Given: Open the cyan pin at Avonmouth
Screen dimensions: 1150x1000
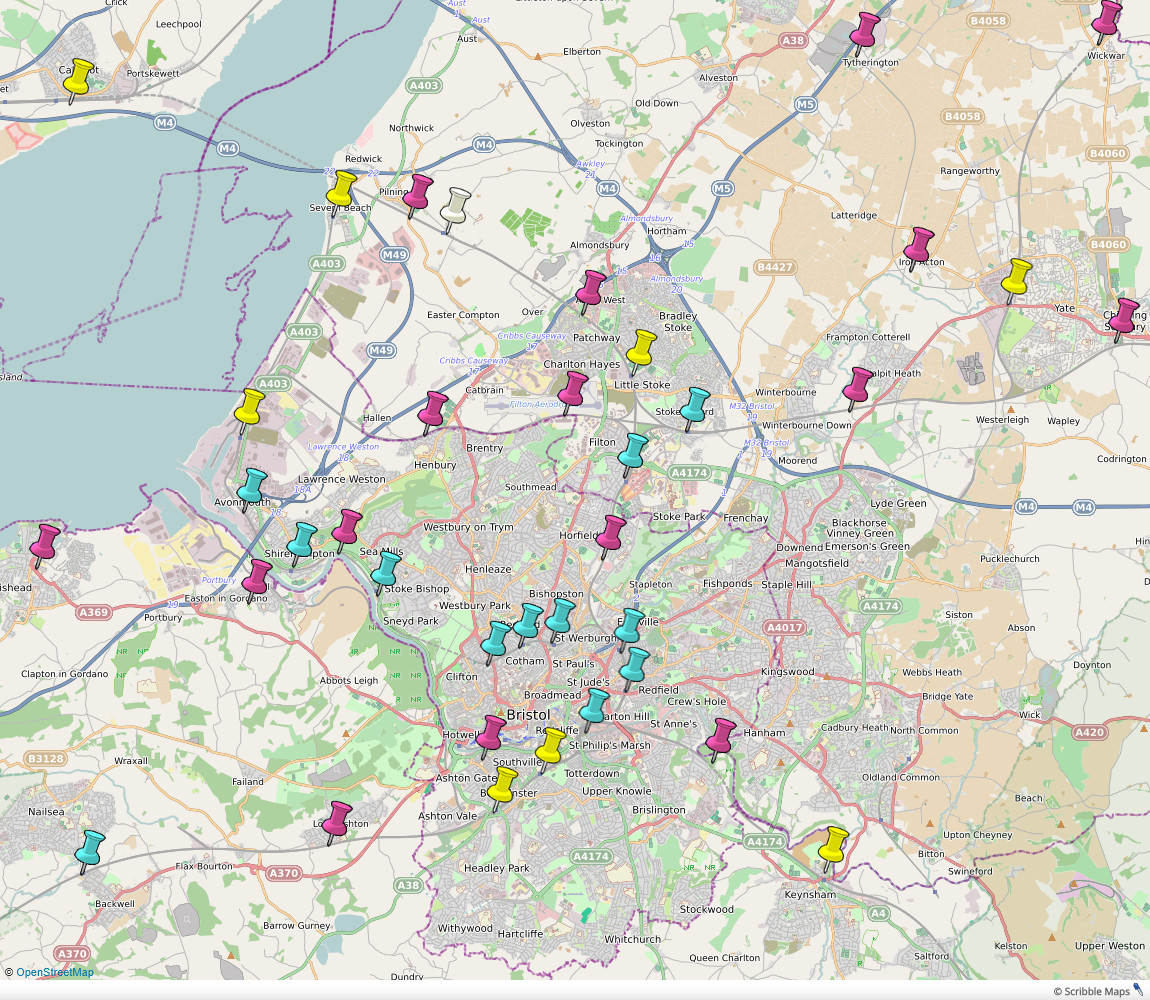Looking at the screenshot, I should (x=252, y=485).
